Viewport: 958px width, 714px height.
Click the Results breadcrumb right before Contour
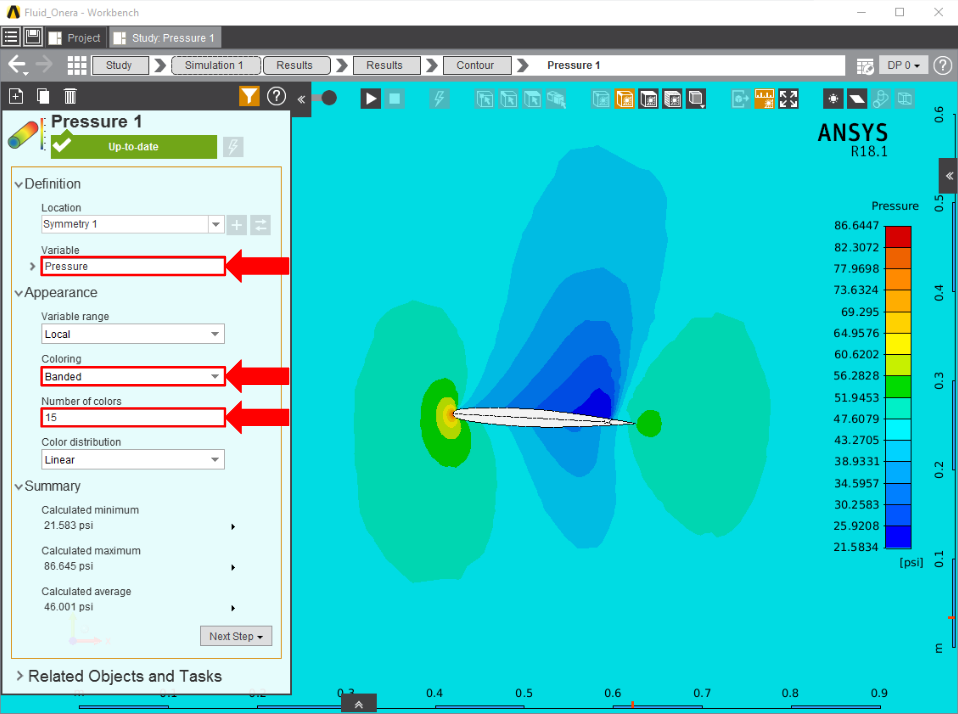[x=385, y=65]
